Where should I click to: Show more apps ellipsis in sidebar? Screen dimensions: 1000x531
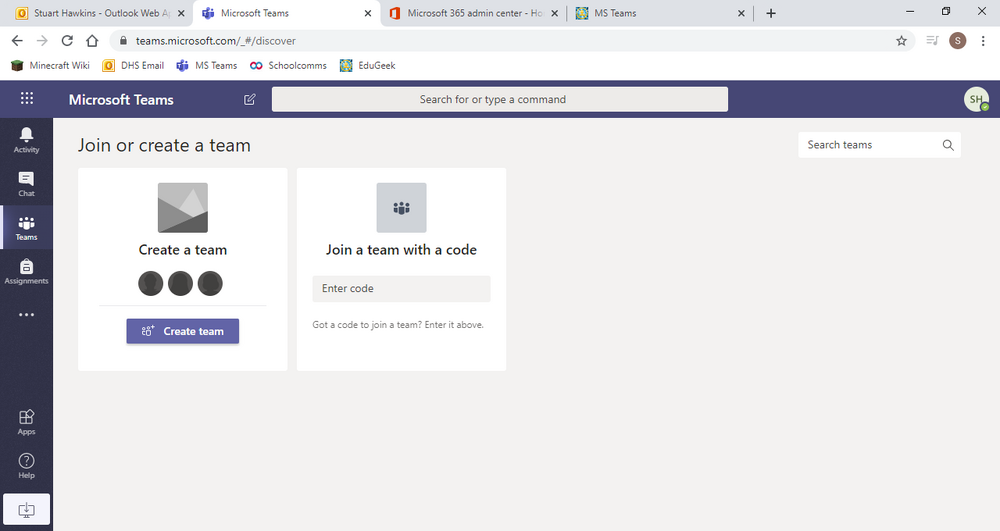[x=26, y=315]
